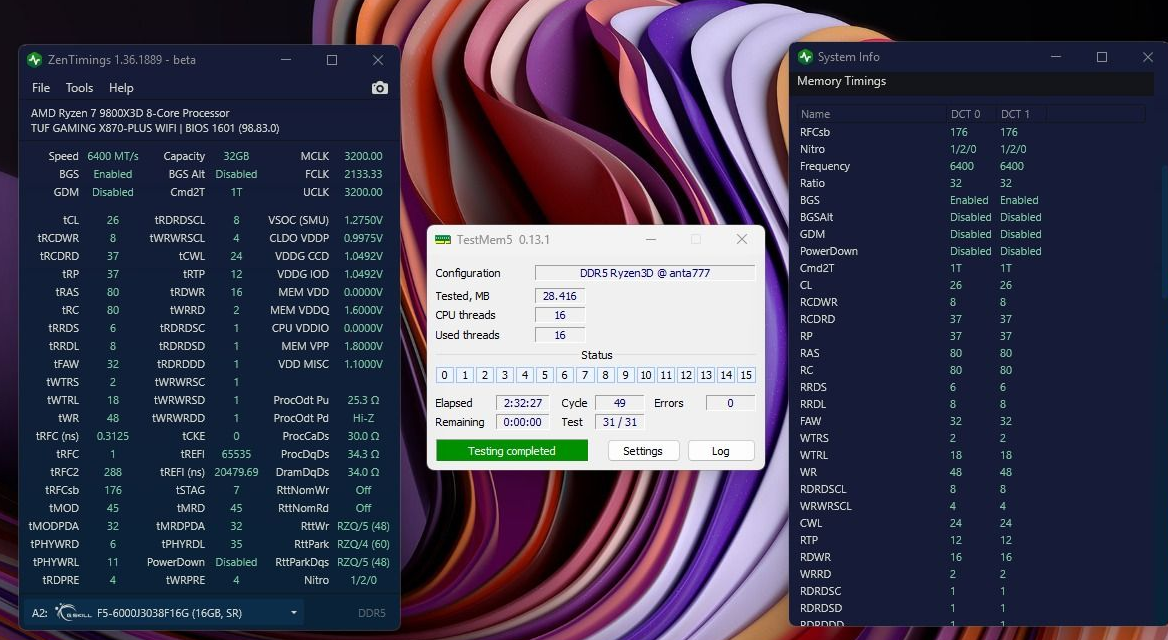Open the Tools menu in ZenTimings
The width and height of the screenshot is (1168, 640).
tap(79, 88)
